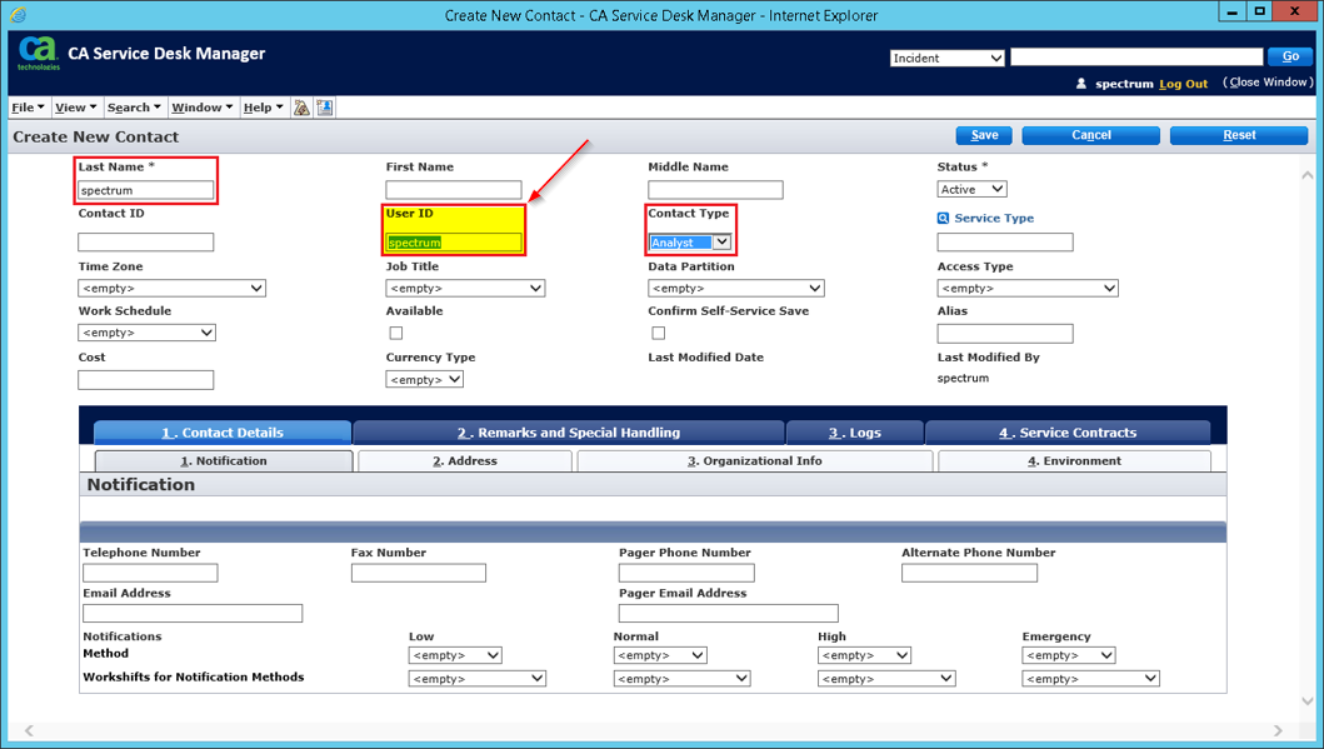1324x749 pixels.
Task: Click the vertical scrollbar down arrow
Action: [x=1307, y=701]
